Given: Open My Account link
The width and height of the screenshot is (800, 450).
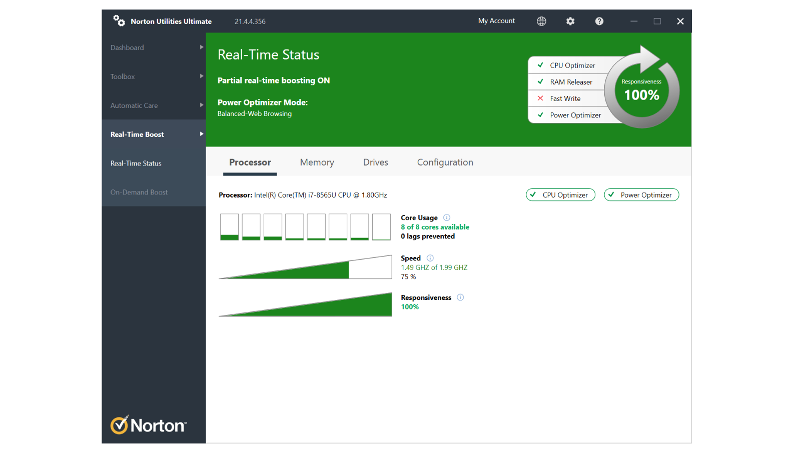Looking at the screenshot, I should (496, 21).
